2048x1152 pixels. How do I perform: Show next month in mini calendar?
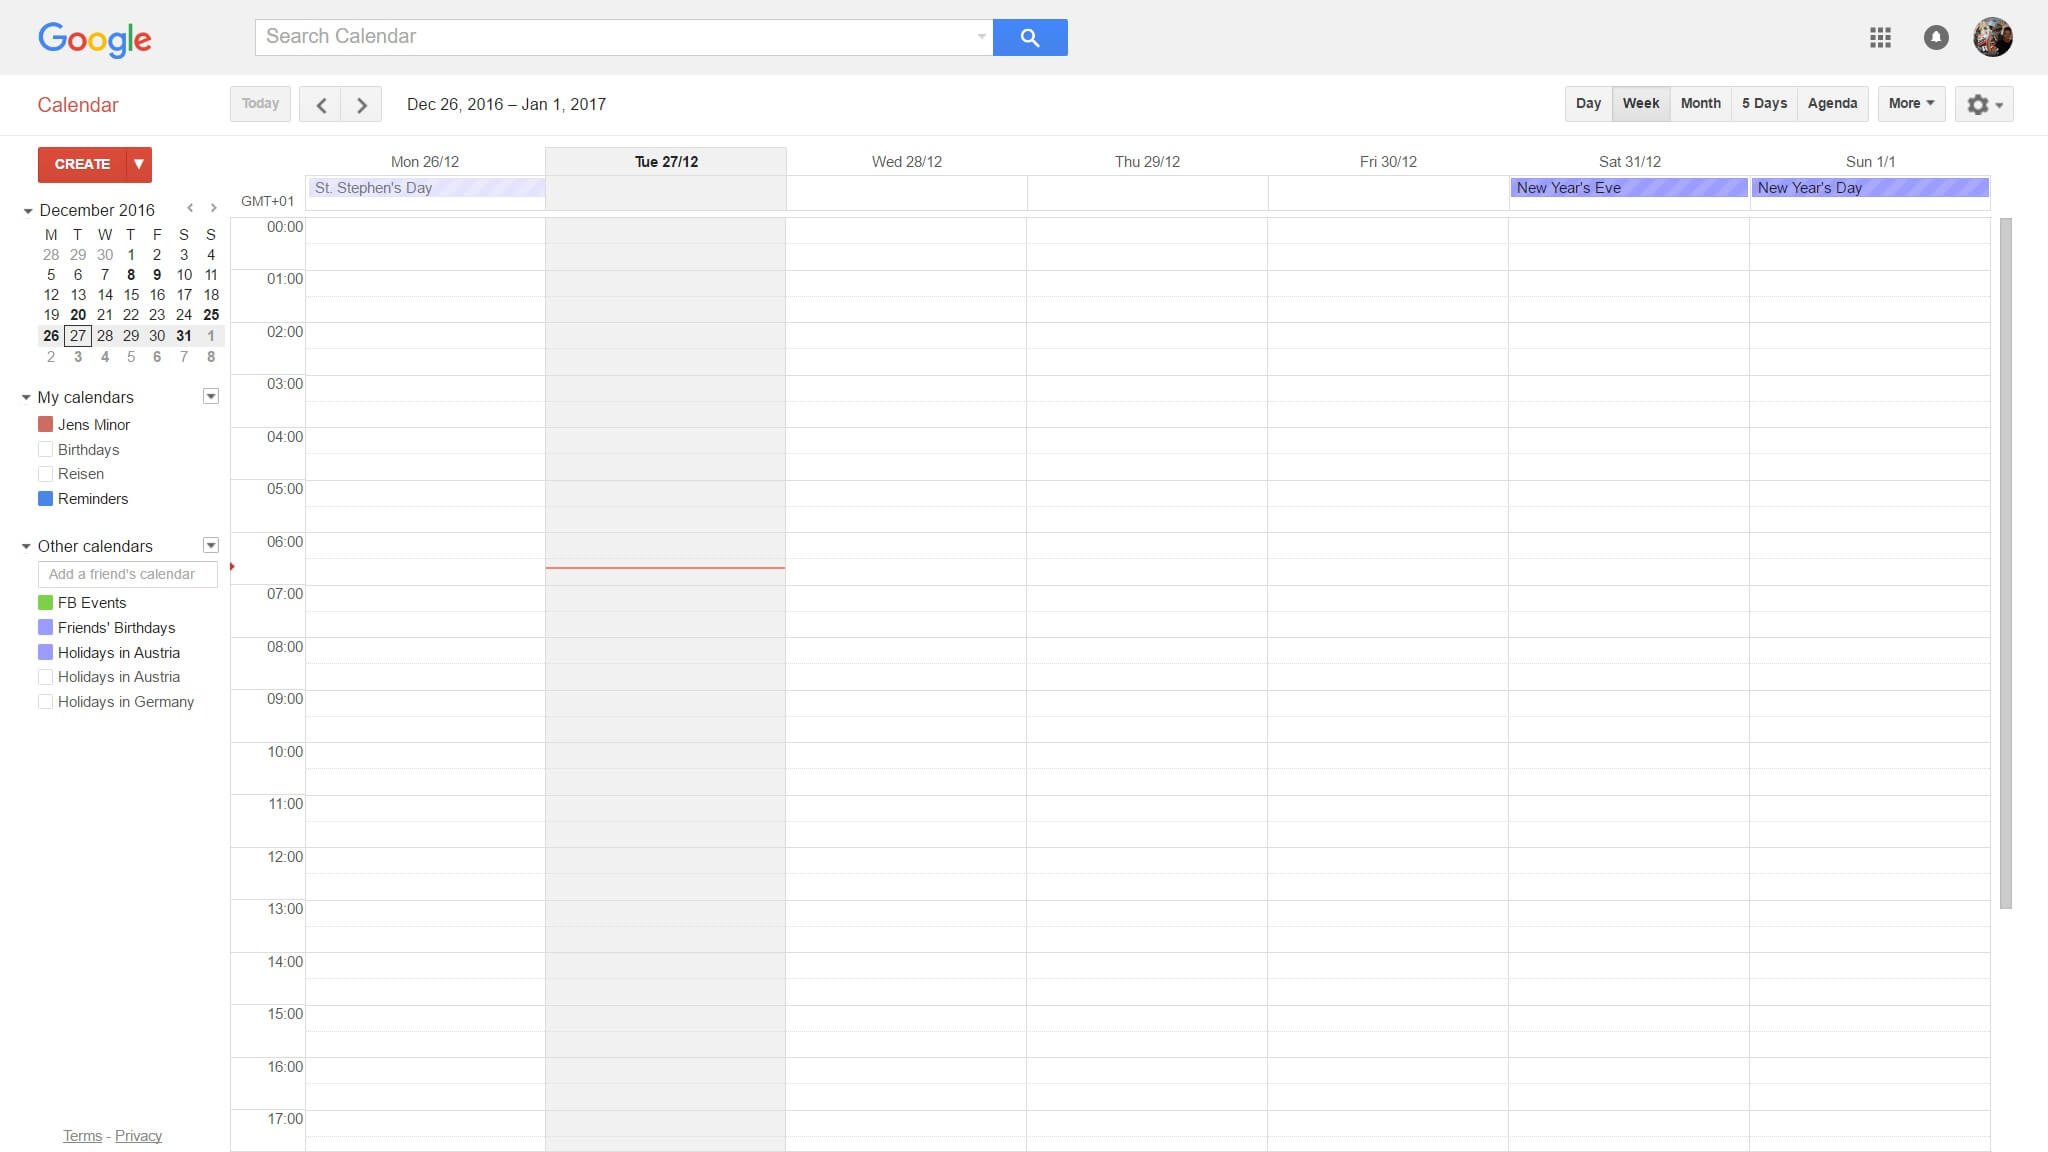tap(213, 208)
